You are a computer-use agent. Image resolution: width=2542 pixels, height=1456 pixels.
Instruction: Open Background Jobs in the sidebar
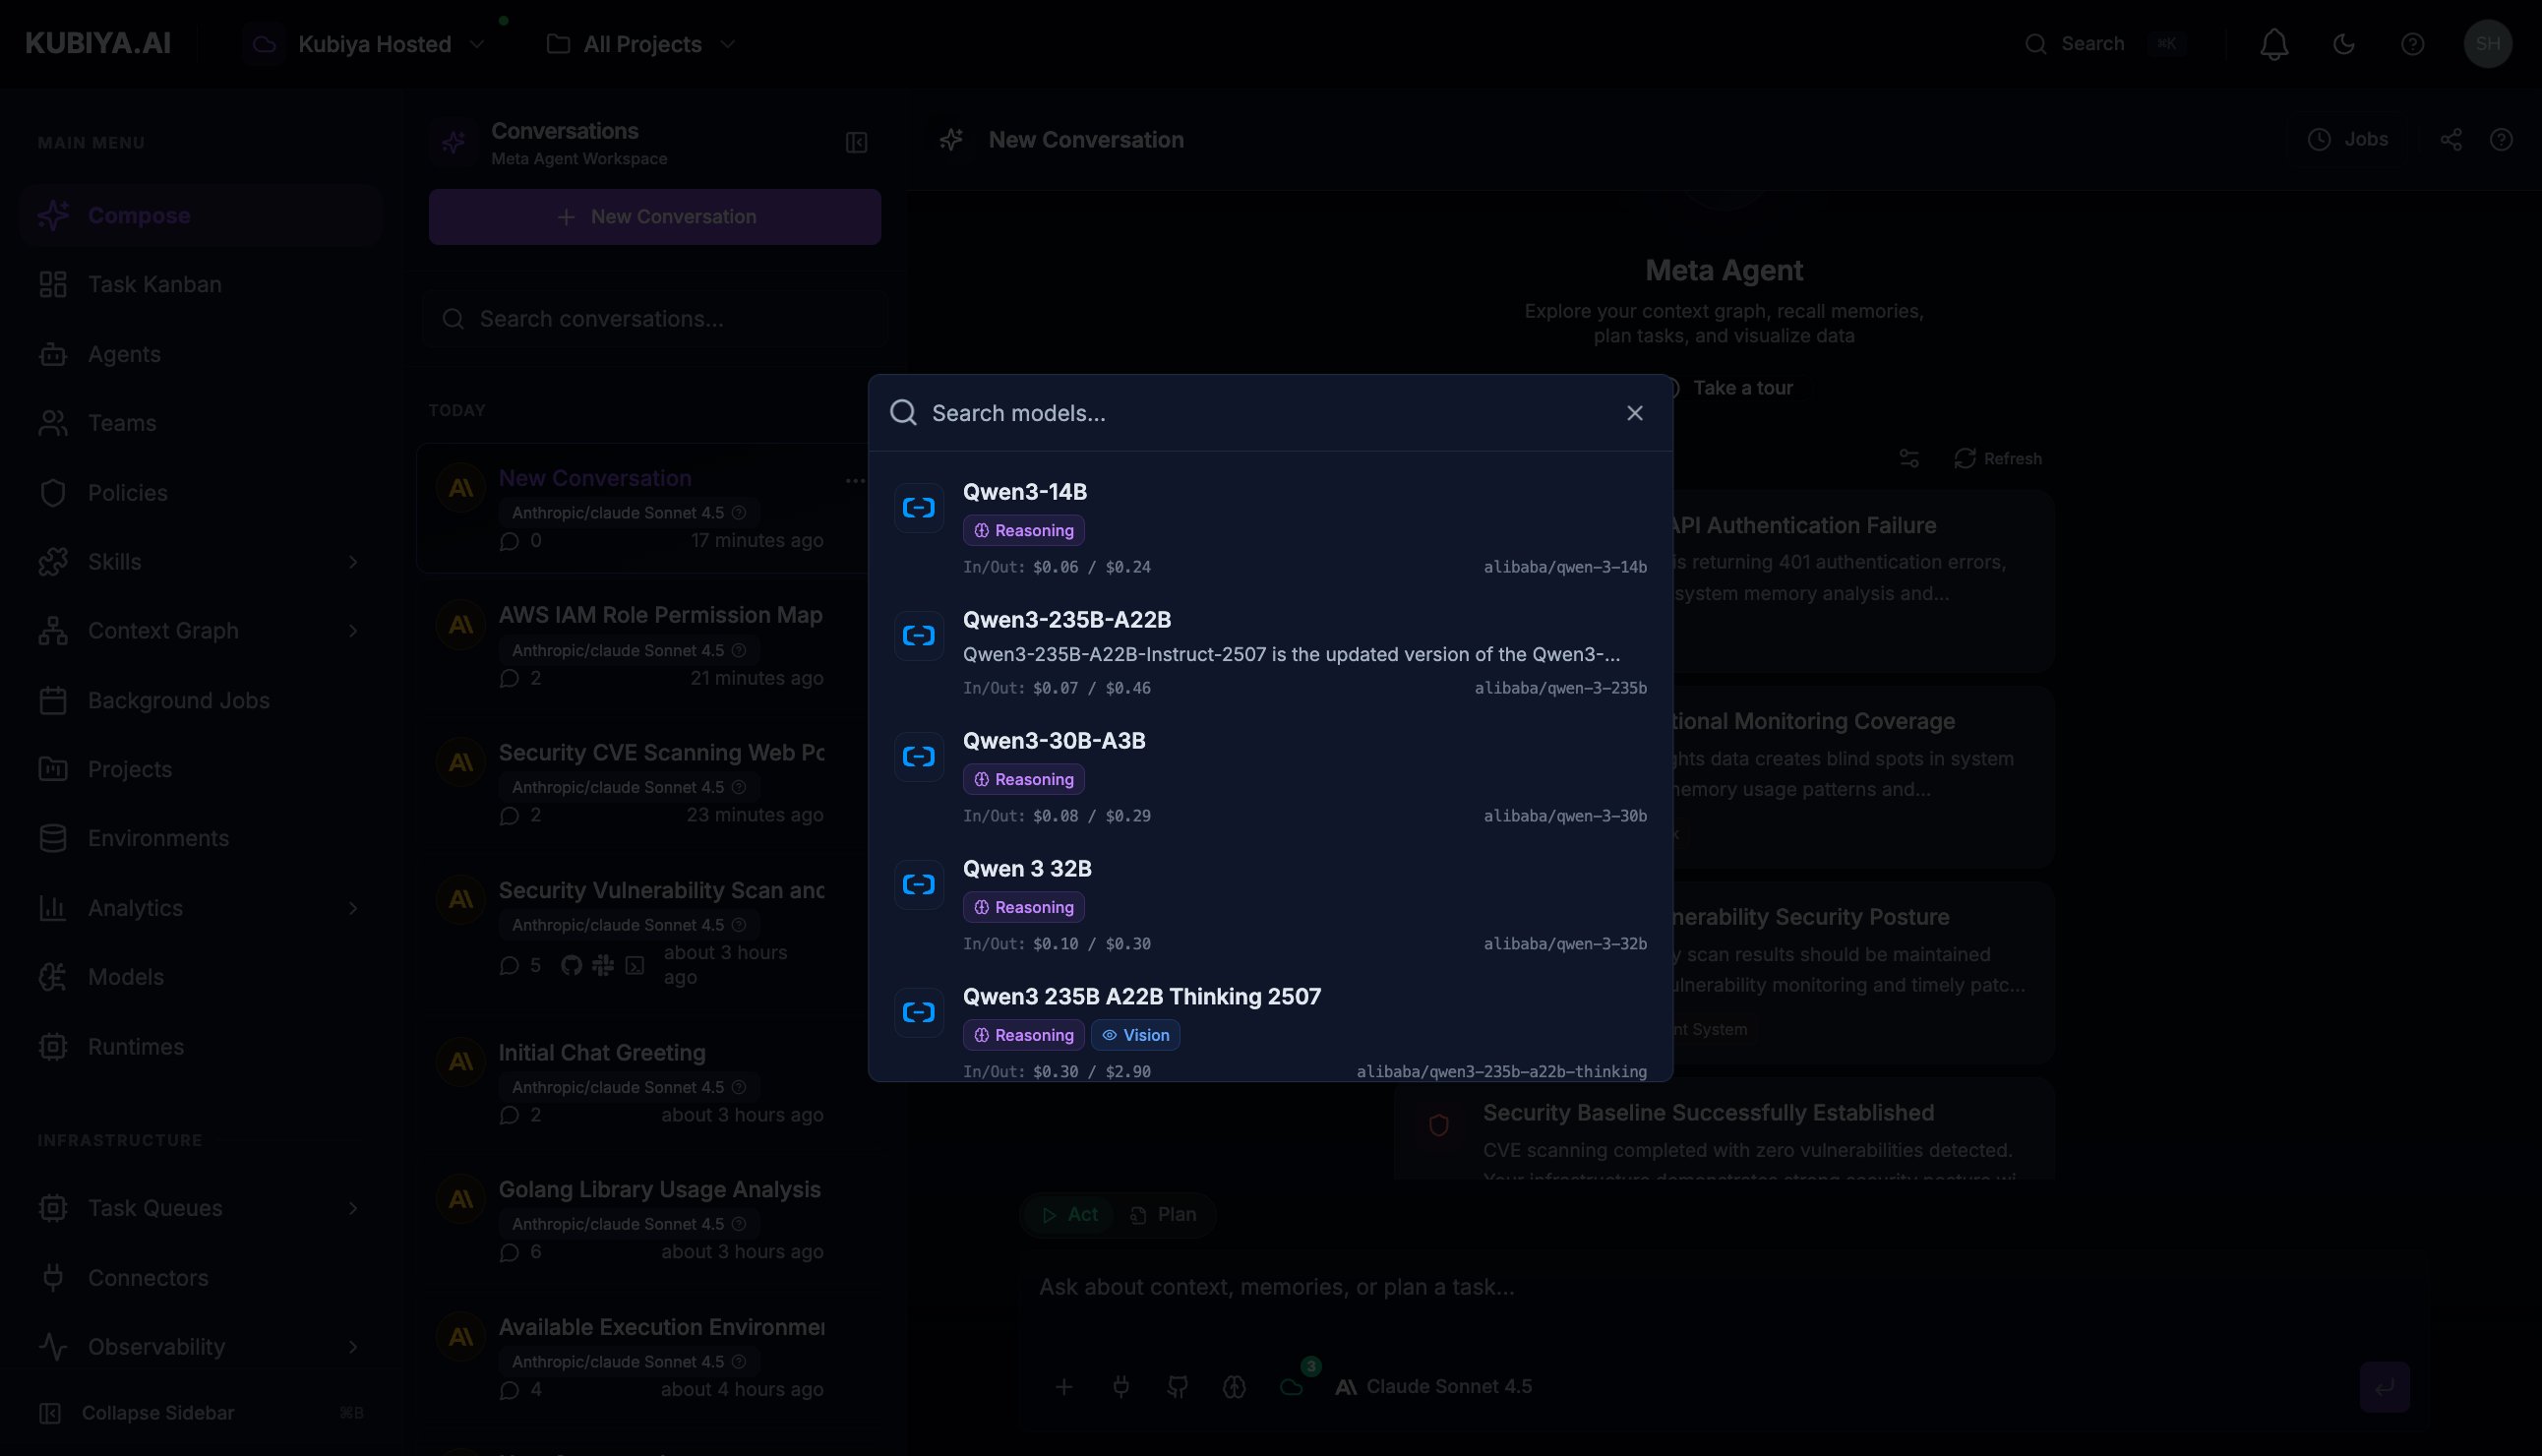pyautogui.click(x=200, y=700)
